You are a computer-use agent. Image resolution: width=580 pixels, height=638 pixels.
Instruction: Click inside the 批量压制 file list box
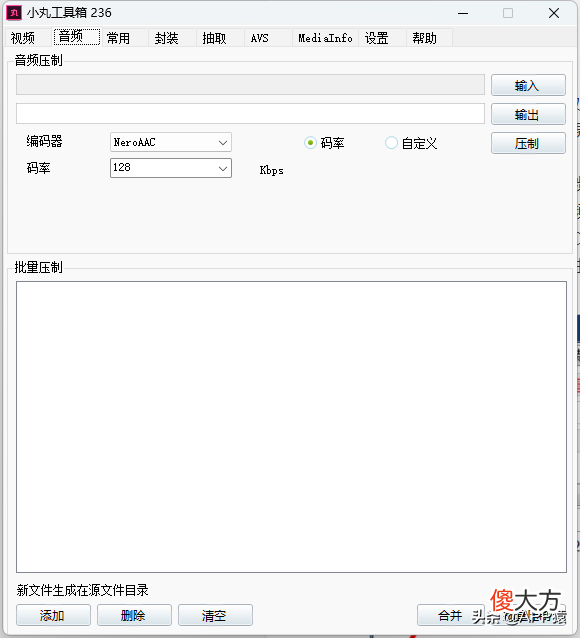(x=291, y=427)
